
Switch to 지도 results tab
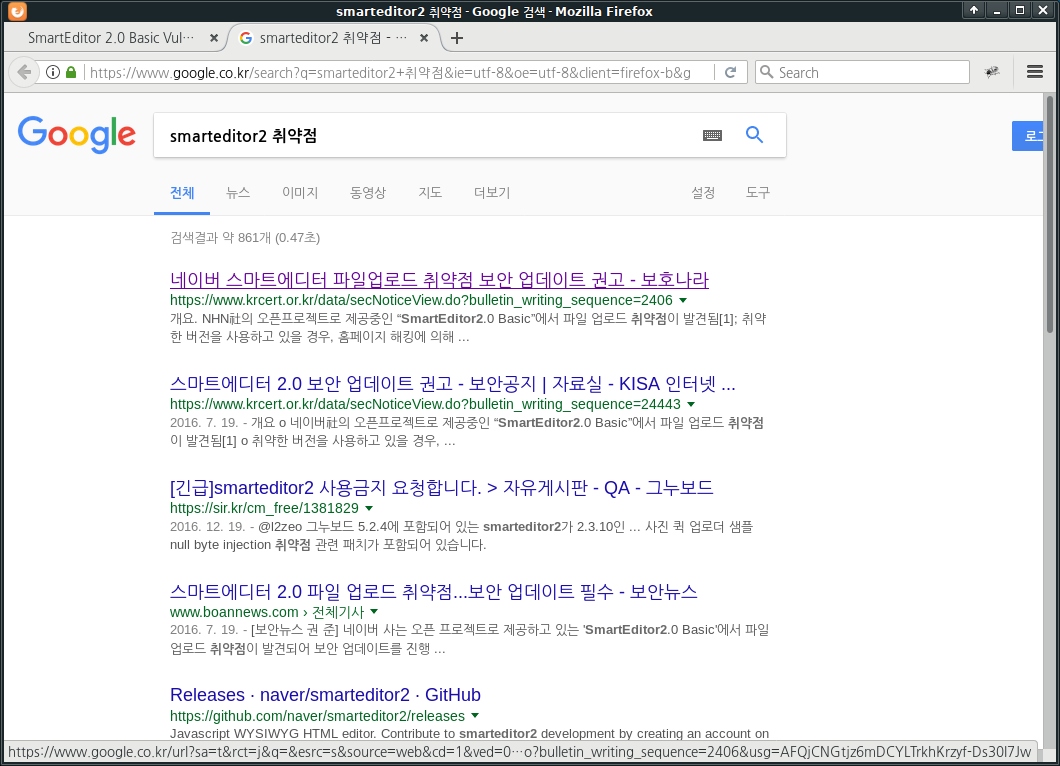430,193
